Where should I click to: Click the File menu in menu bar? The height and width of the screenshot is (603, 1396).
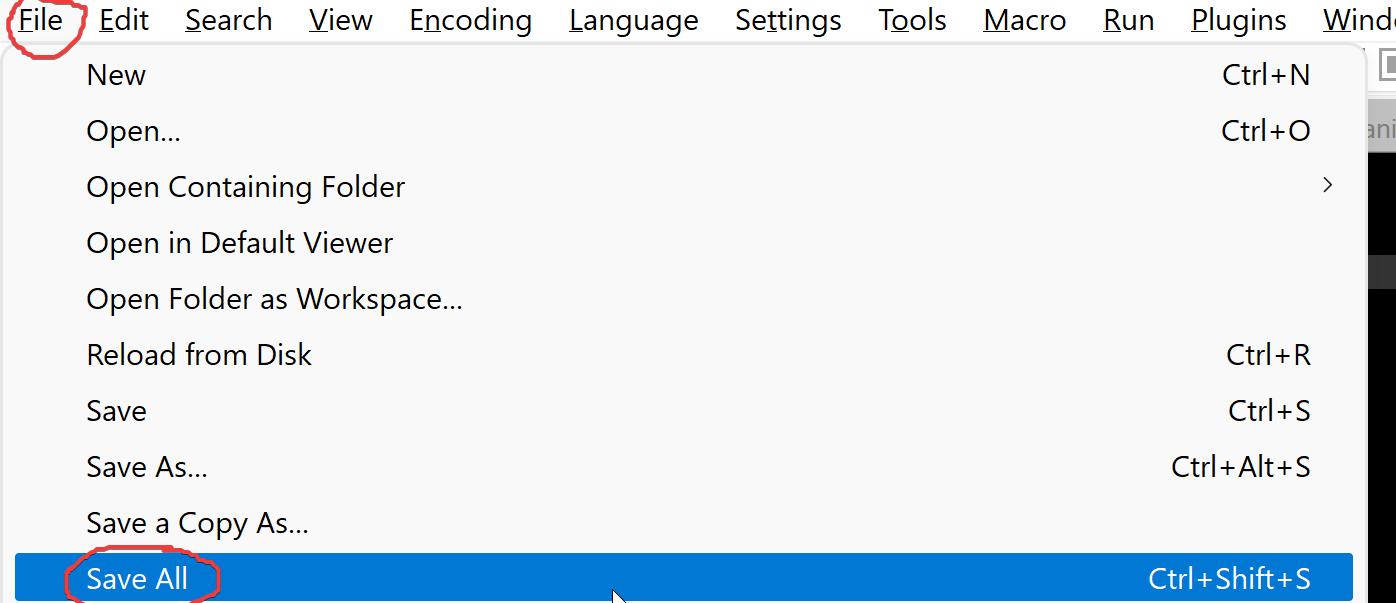(x=41, y=20)
